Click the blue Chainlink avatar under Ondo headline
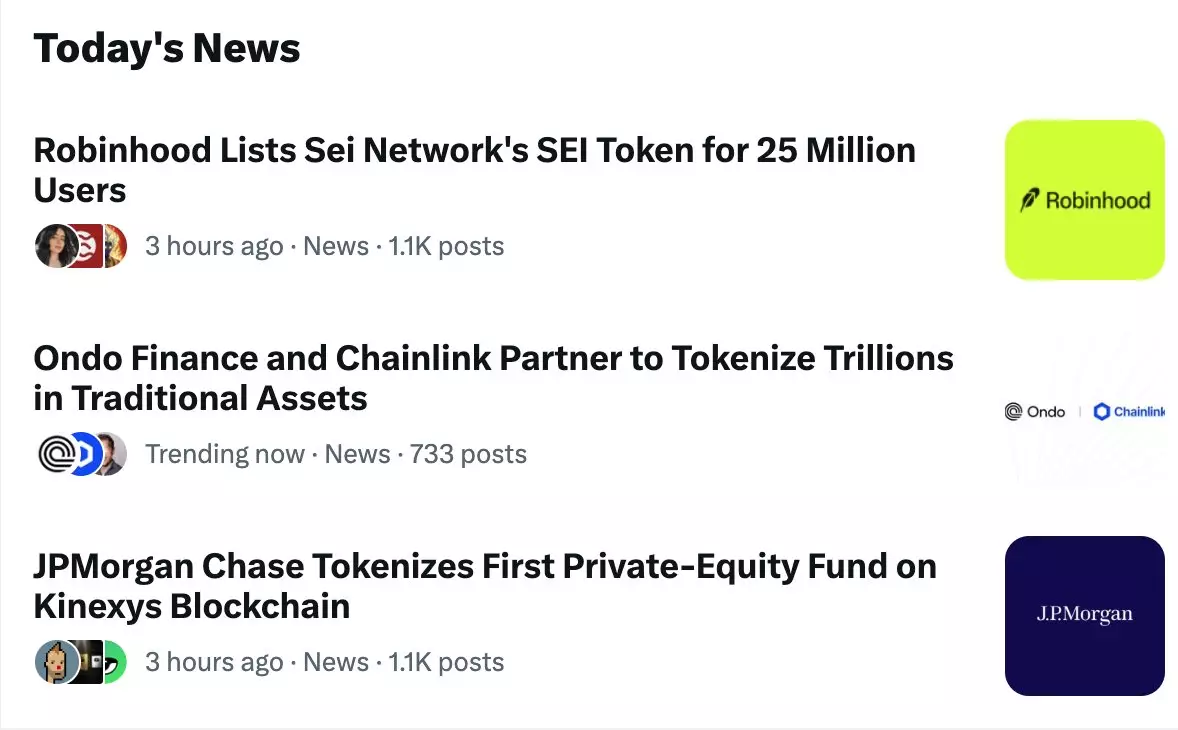 [x=85, y=454]
